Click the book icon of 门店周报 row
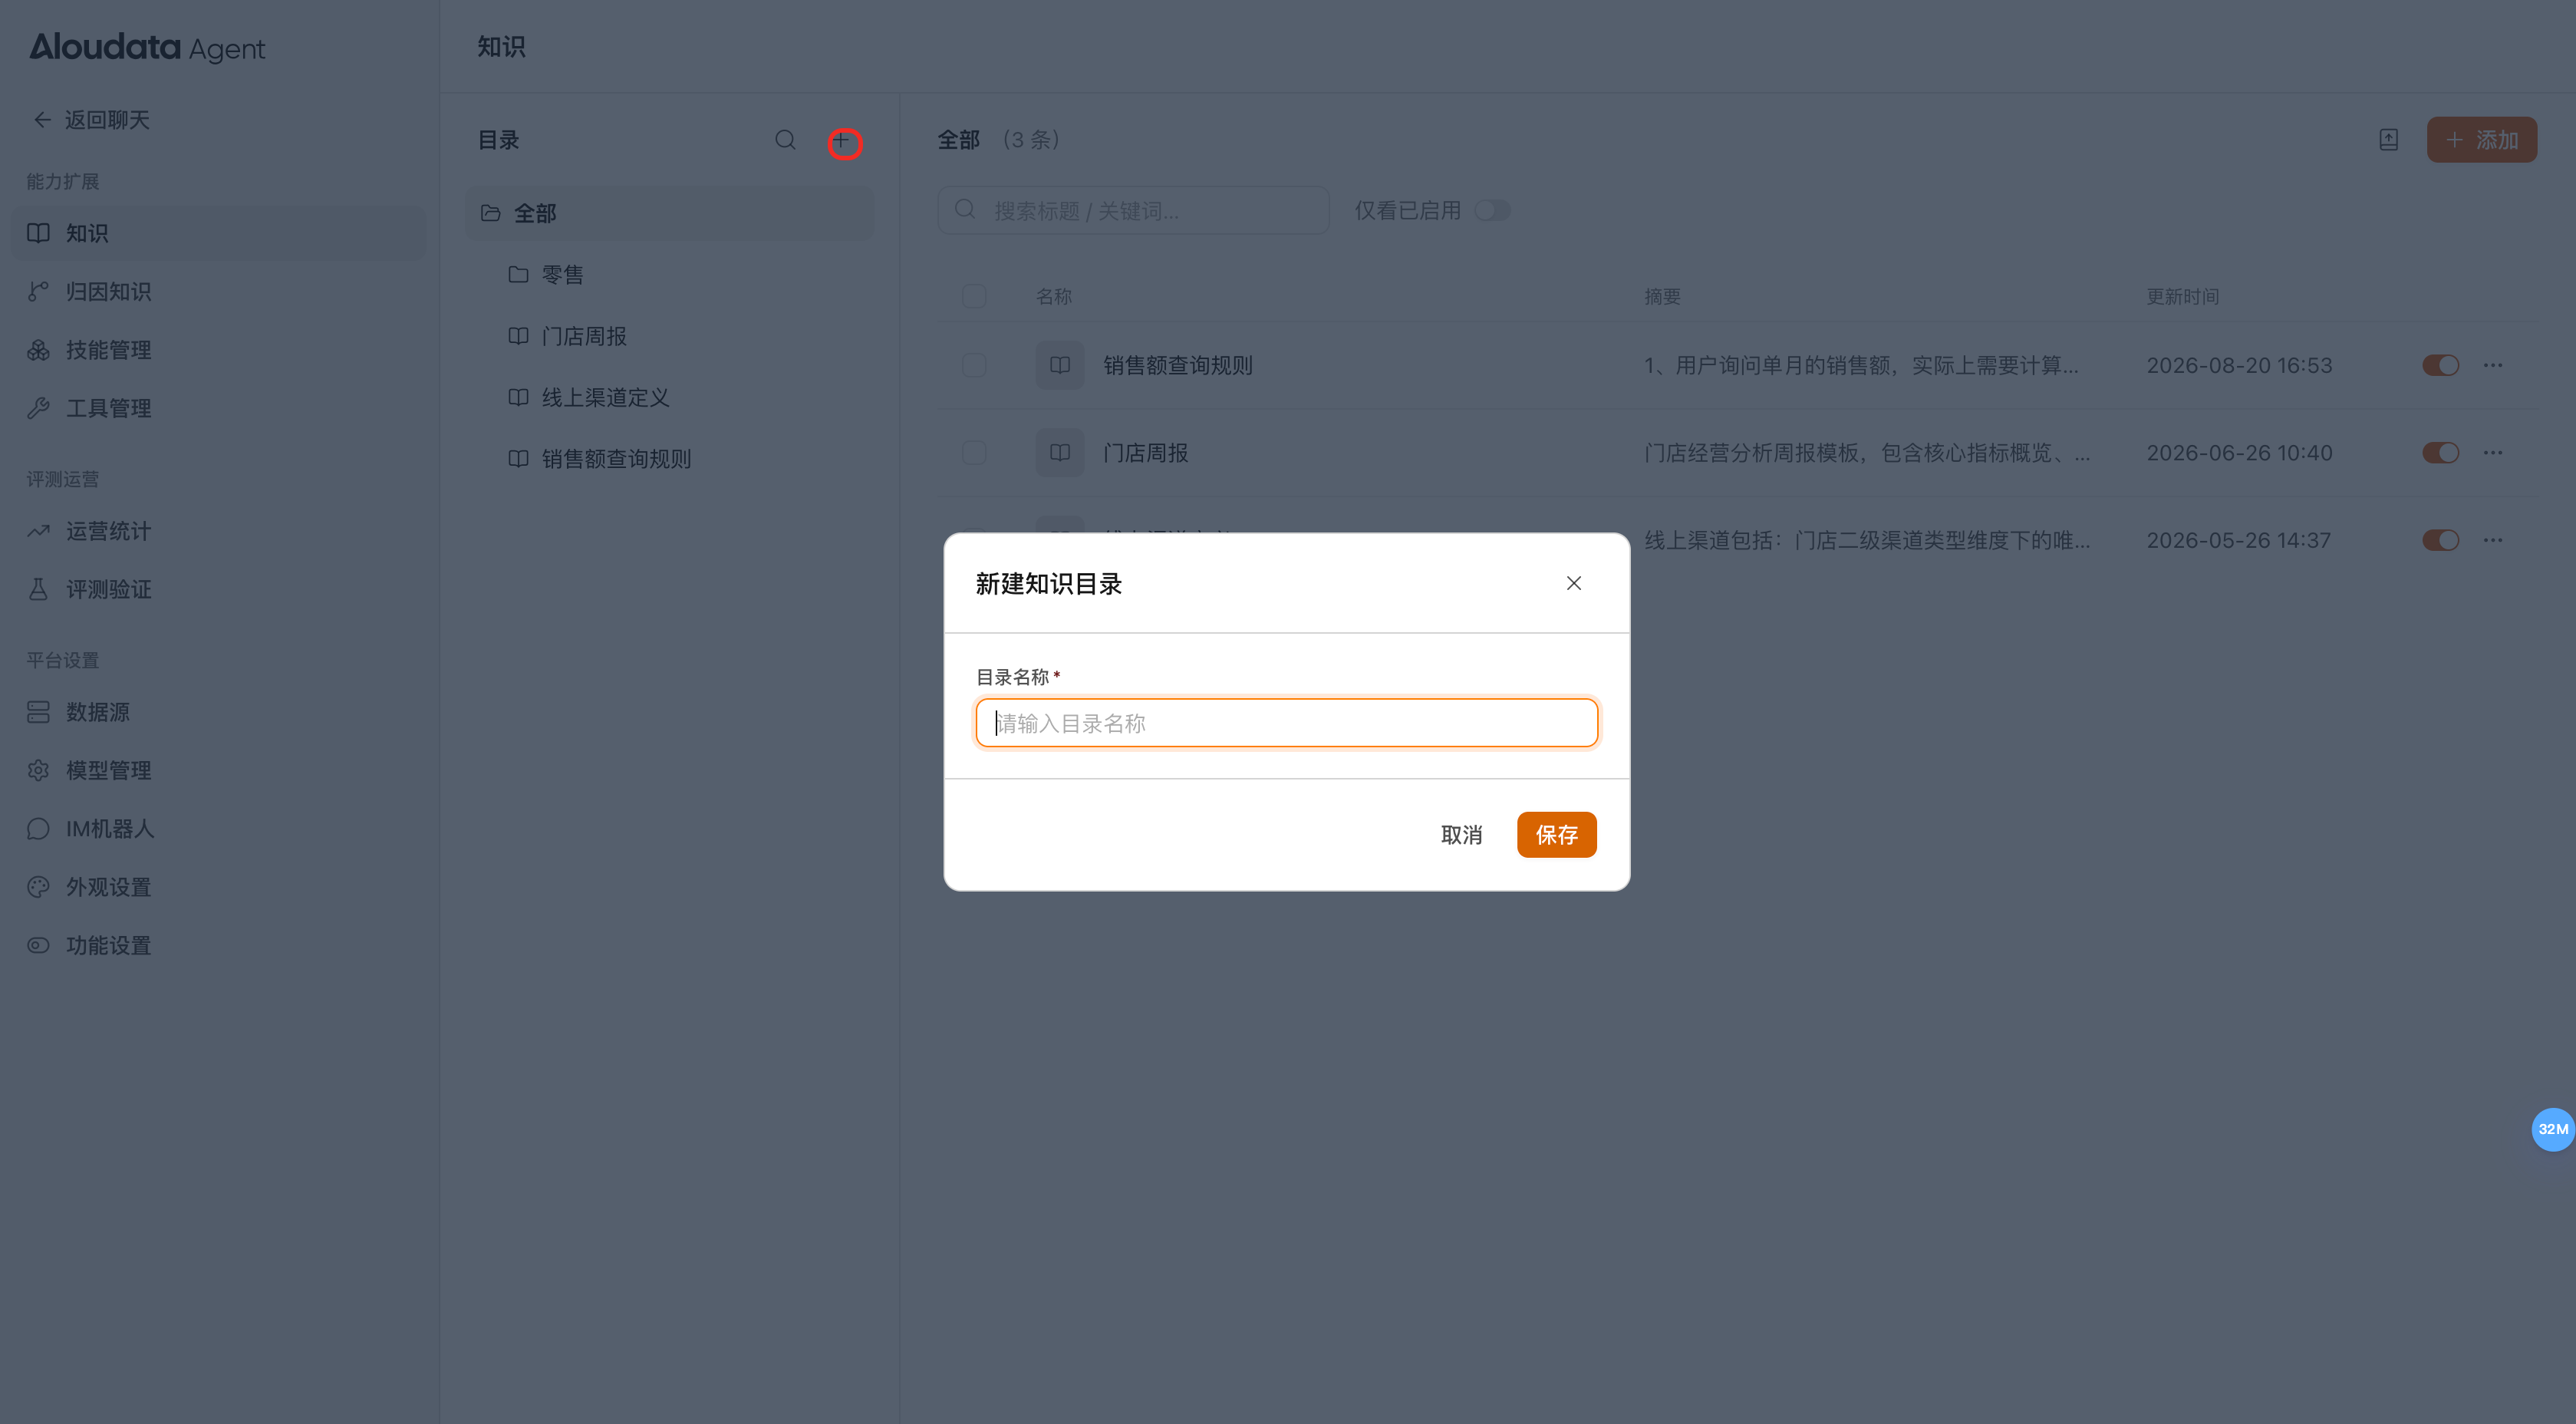Image resolution: width=2576 pixels, height=1424 pixels. pos(1060,453)
